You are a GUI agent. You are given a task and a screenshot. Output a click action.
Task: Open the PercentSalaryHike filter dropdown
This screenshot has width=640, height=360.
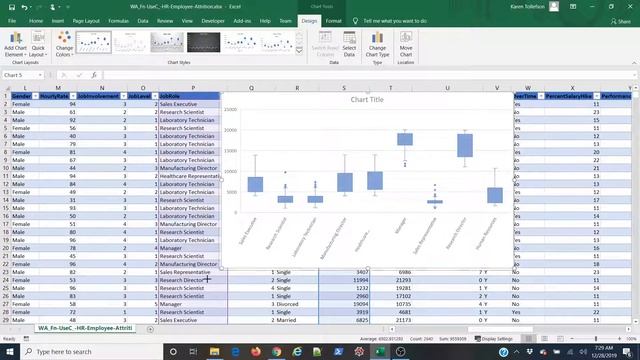597,96
